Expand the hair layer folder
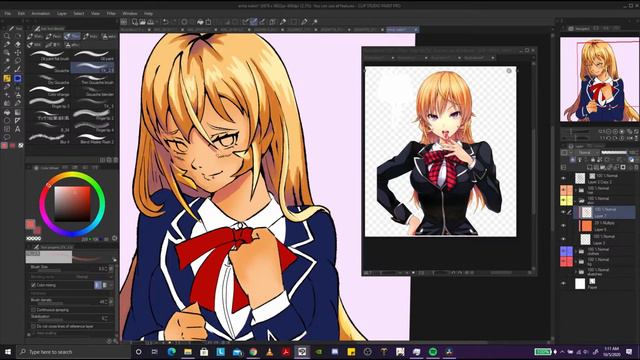 [576, 190]
